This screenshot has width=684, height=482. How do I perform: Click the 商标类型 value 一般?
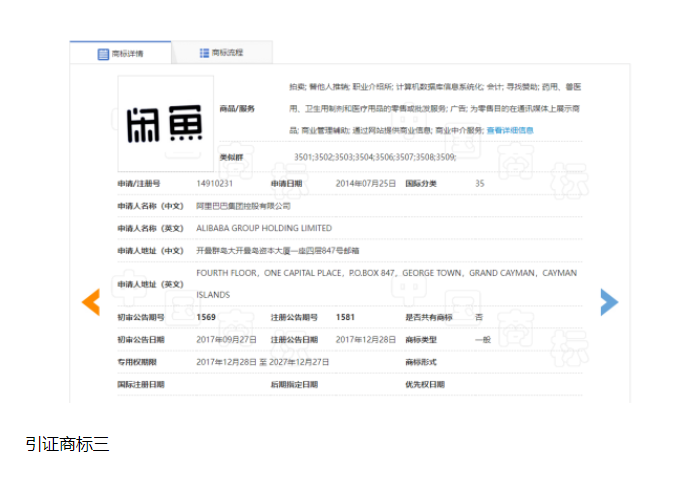click(x=483, y=339)
